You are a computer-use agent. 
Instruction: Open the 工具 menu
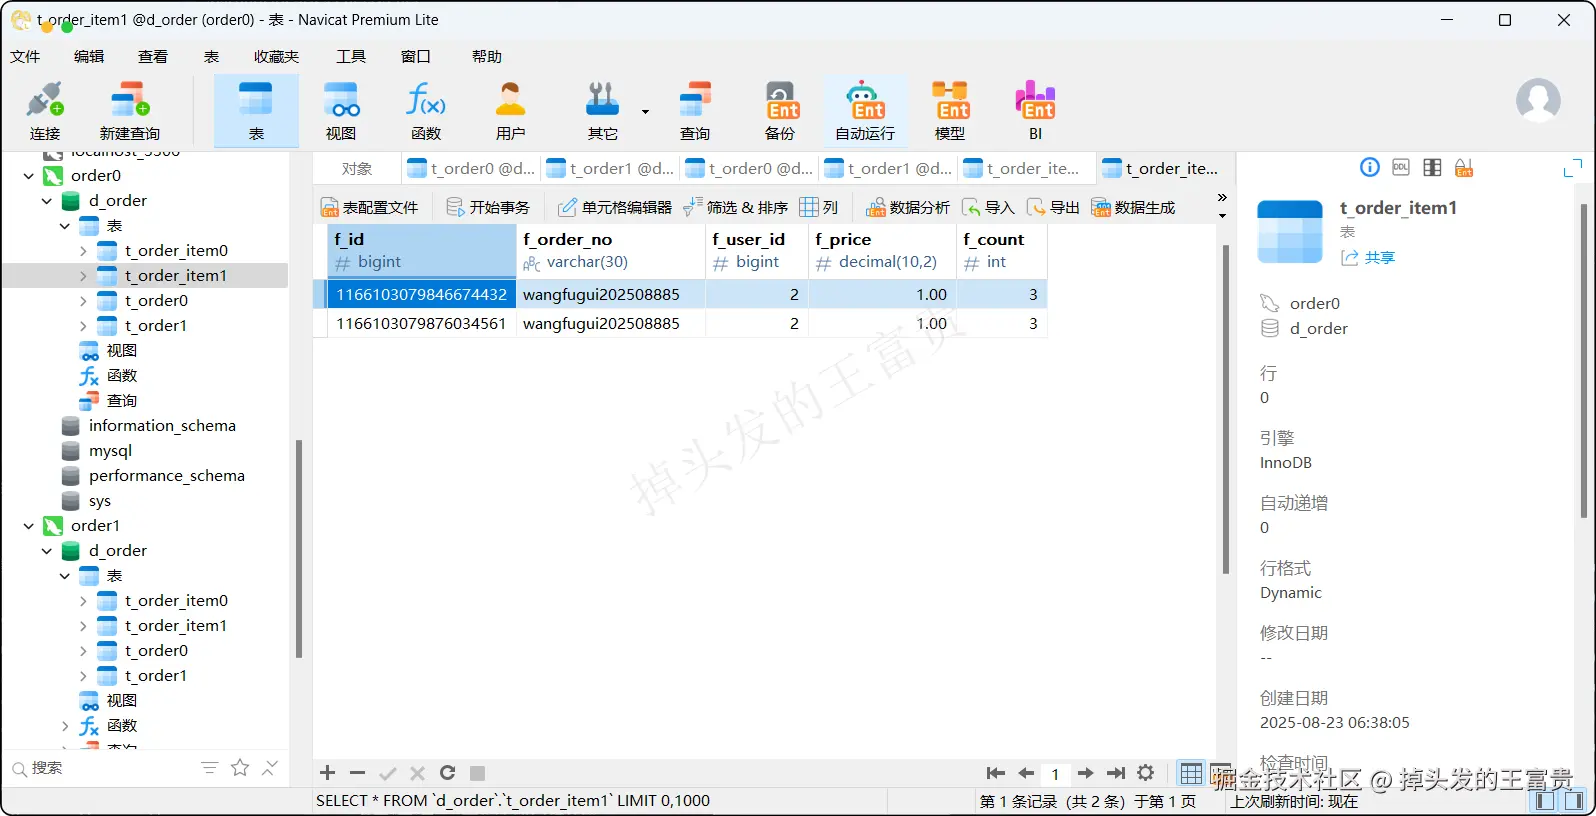pos(351,57)
